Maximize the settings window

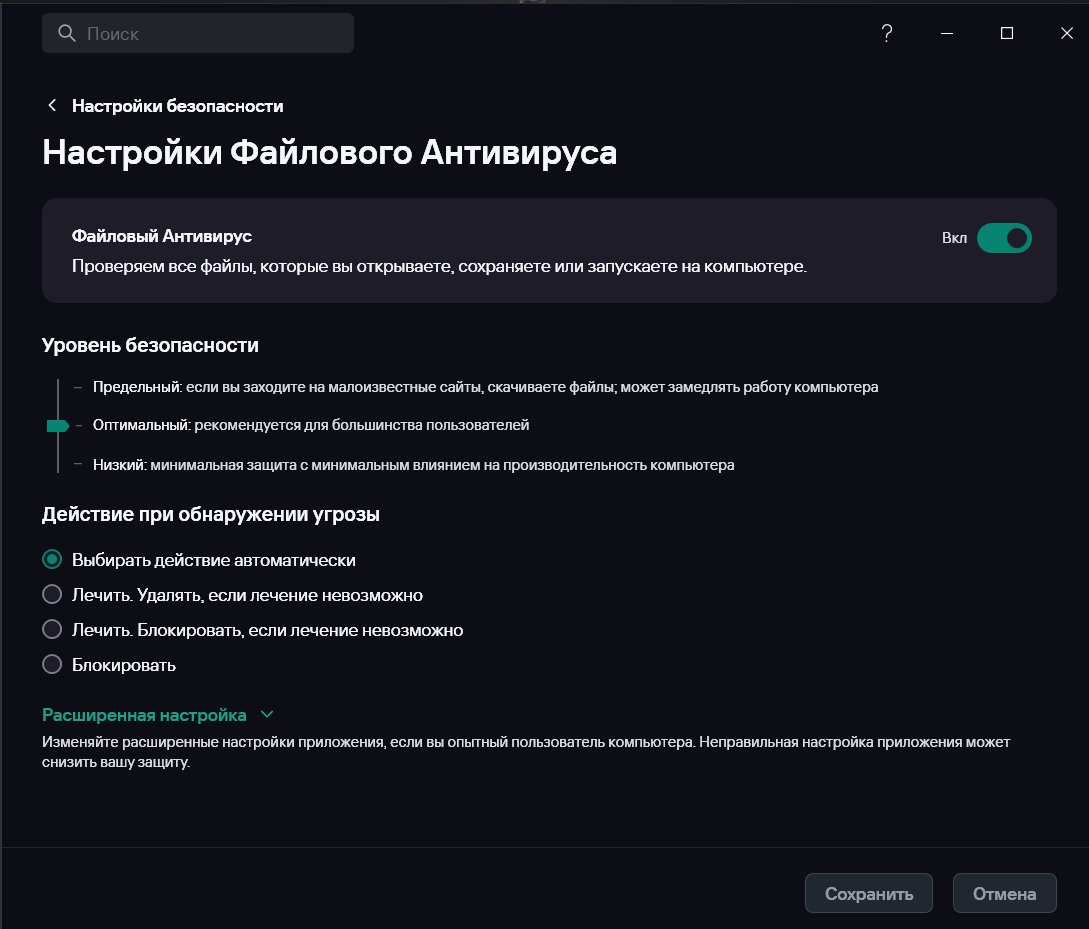click(1007, 33)
